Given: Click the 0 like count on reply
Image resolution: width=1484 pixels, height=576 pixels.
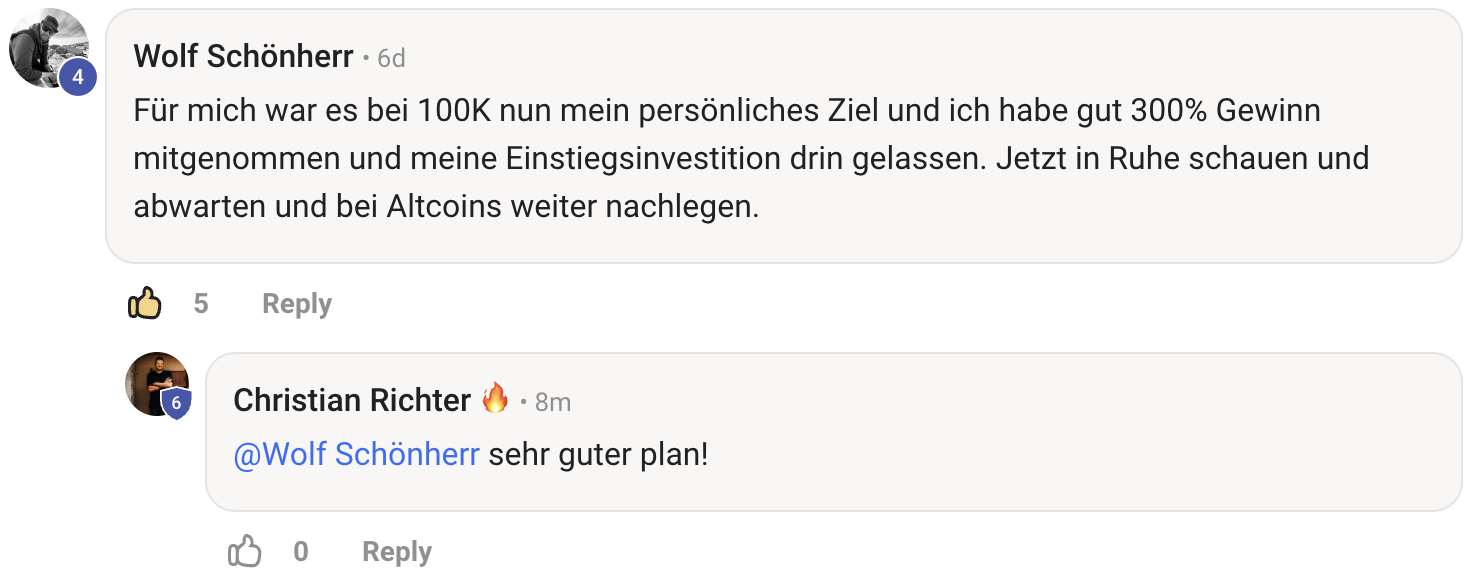Looking at the screenshot, I should click(301, 552).
